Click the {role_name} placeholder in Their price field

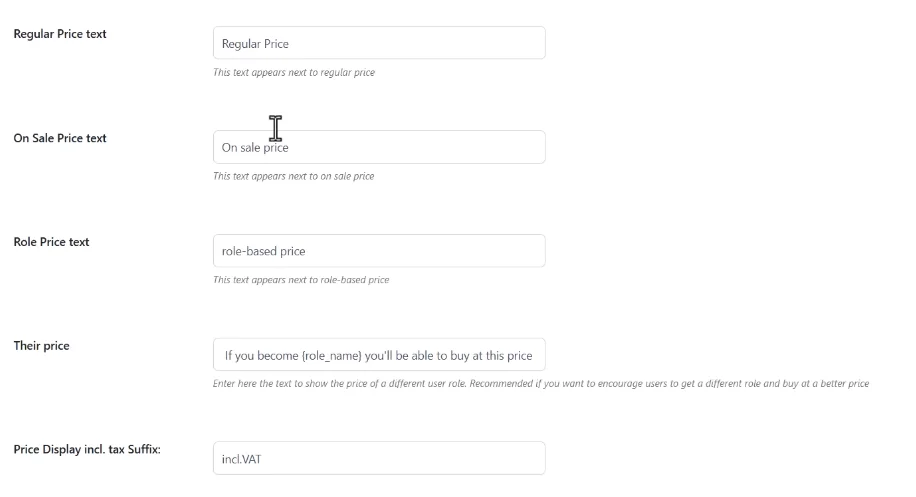pos(331,356)
